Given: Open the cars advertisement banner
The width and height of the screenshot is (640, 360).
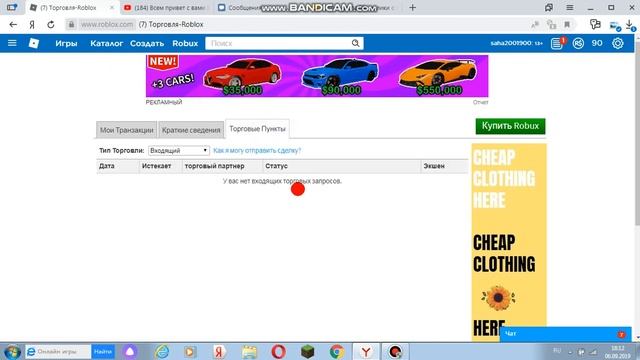Looking at the screenshot, I should 317,76.
